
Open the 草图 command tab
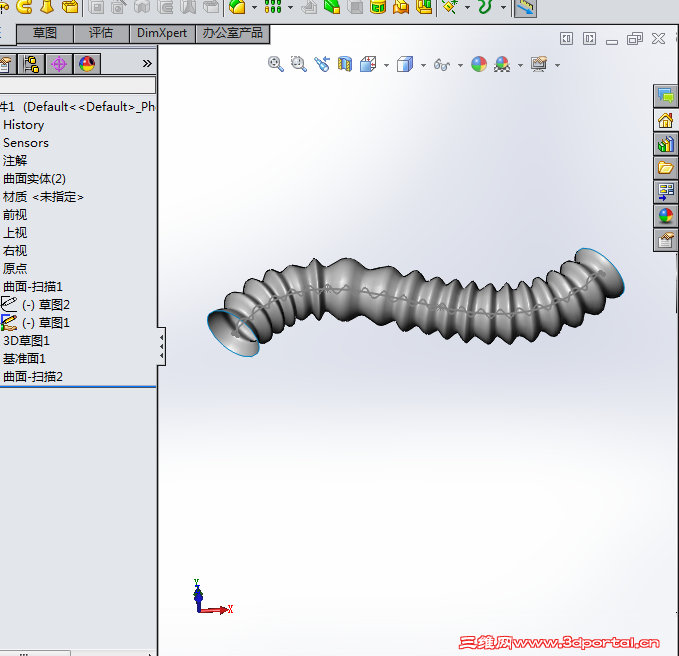tap(45, 33)
